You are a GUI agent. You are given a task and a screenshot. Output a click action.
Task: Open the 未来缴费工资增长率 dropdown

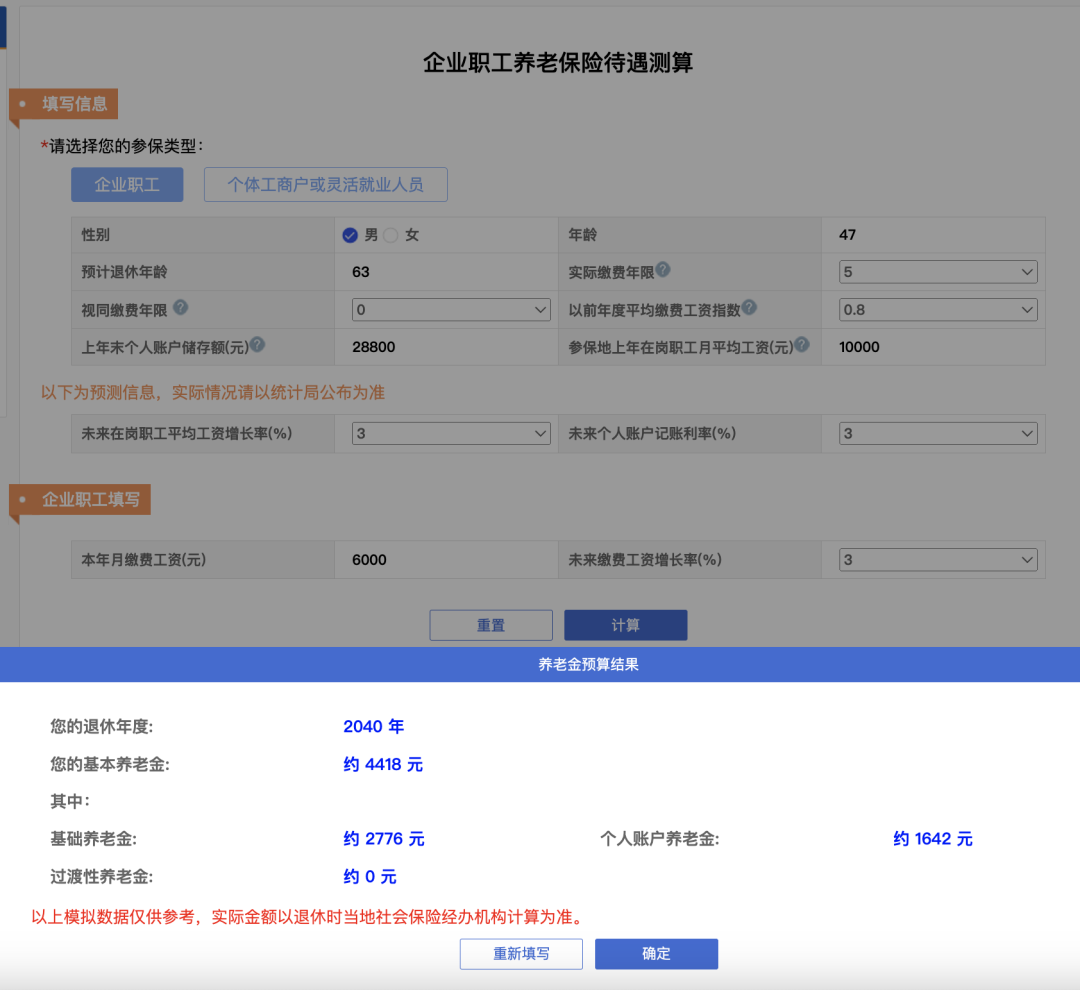[937, 560]
